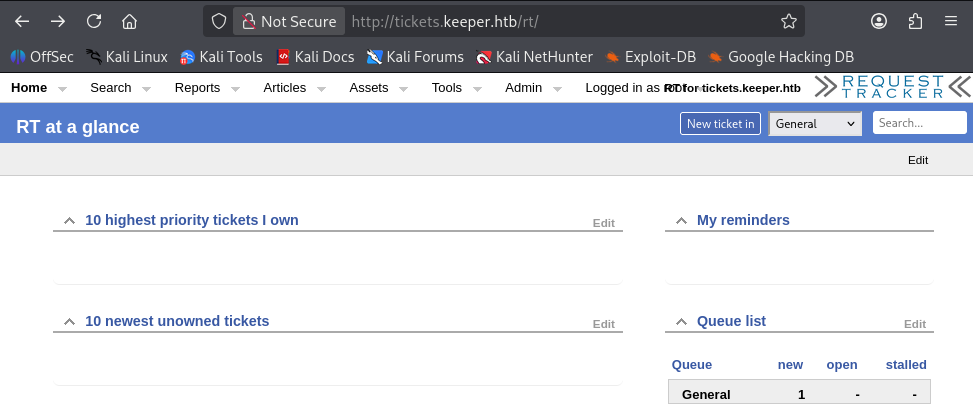The height and width of the screenshot is (414, 973).
Task: Click the RT search input field
Action: pos(919,123)
